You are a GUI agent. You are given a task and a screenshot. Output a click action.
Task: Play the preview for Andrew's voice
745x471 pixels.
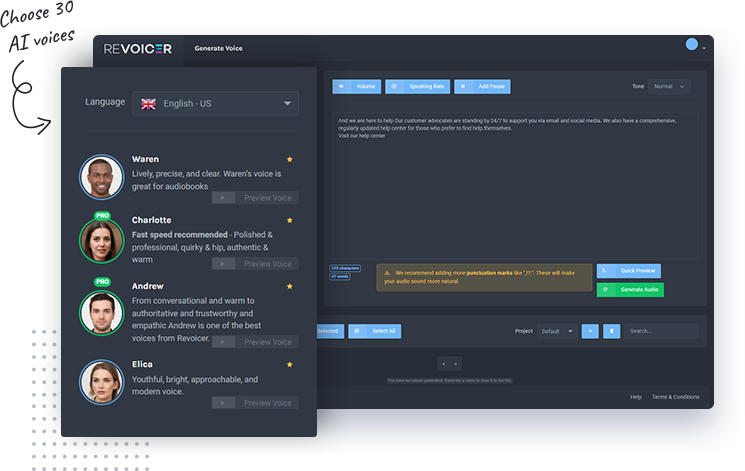point(255,342)
